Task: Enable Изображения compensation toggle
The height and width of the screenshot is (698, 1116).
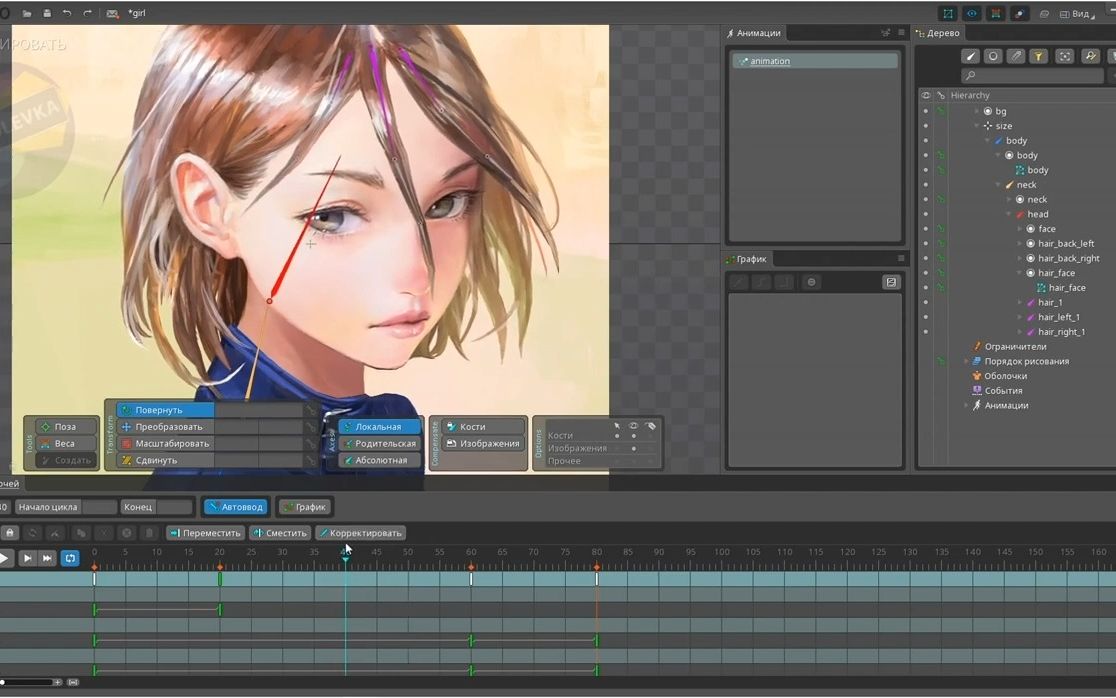Action: 483,443
